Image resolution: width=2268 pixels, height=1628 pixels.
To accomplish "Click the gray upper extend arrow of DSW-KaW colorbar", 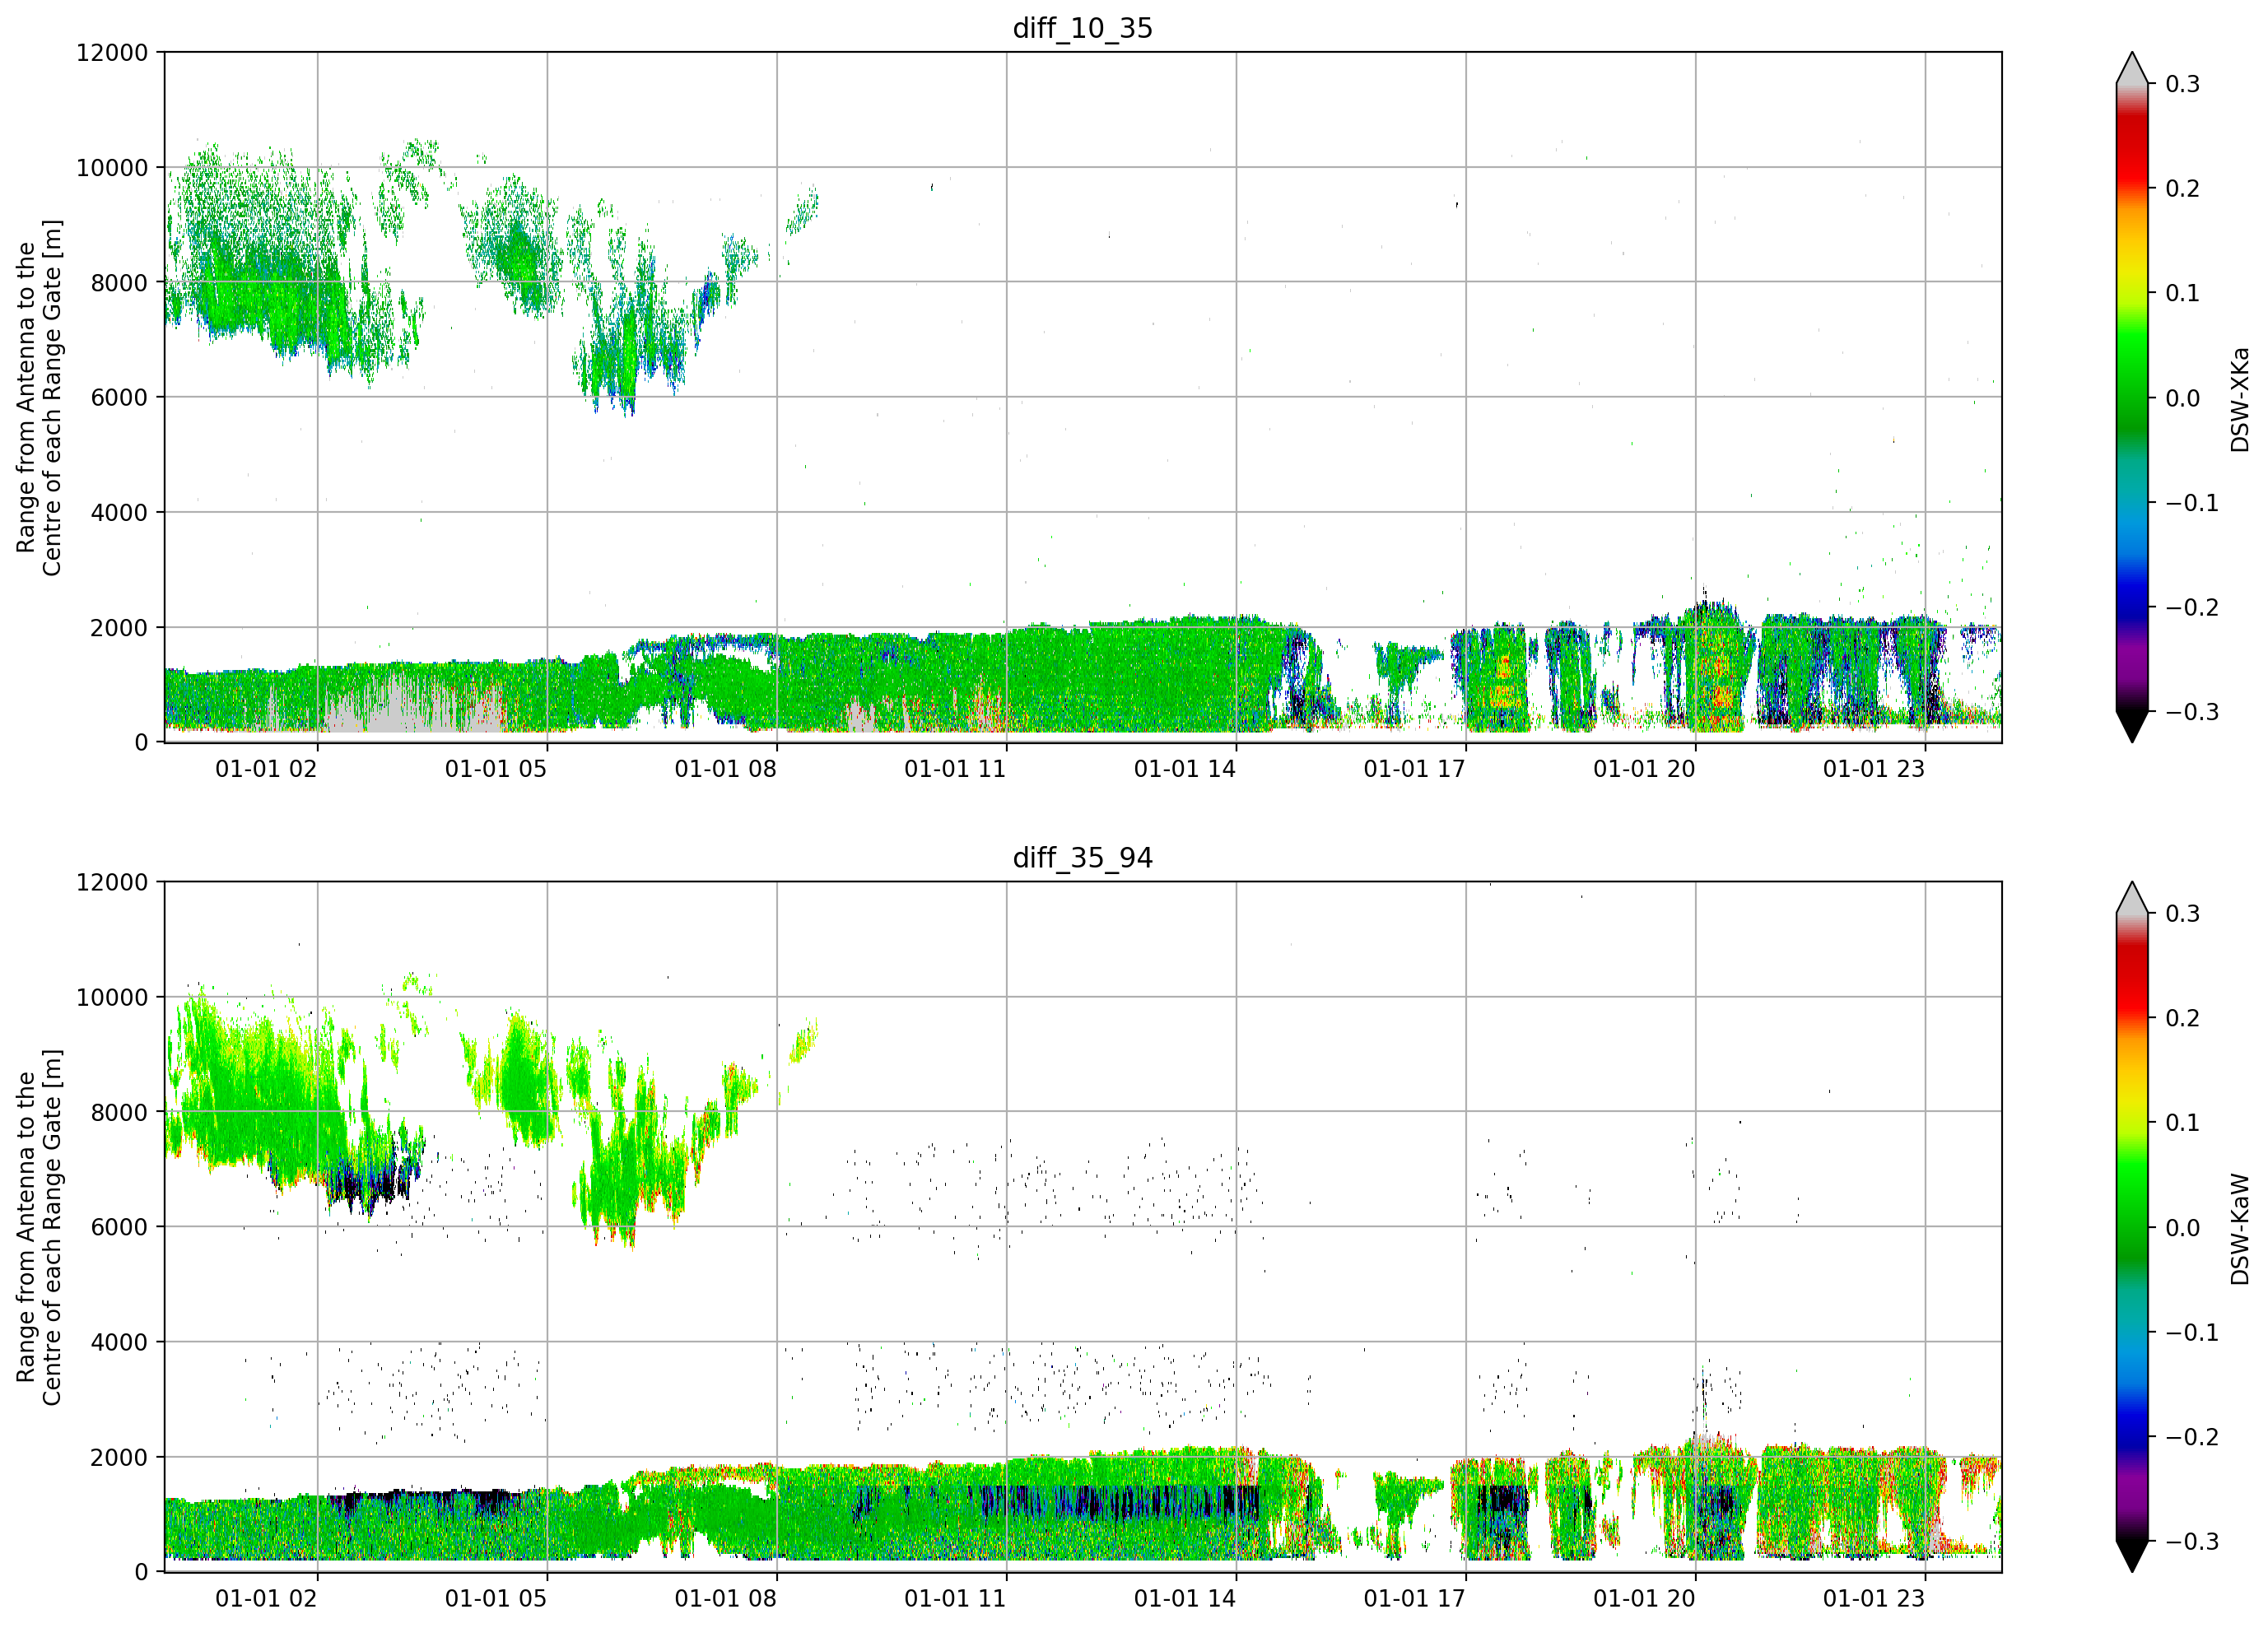I will tap(2132, 900).
